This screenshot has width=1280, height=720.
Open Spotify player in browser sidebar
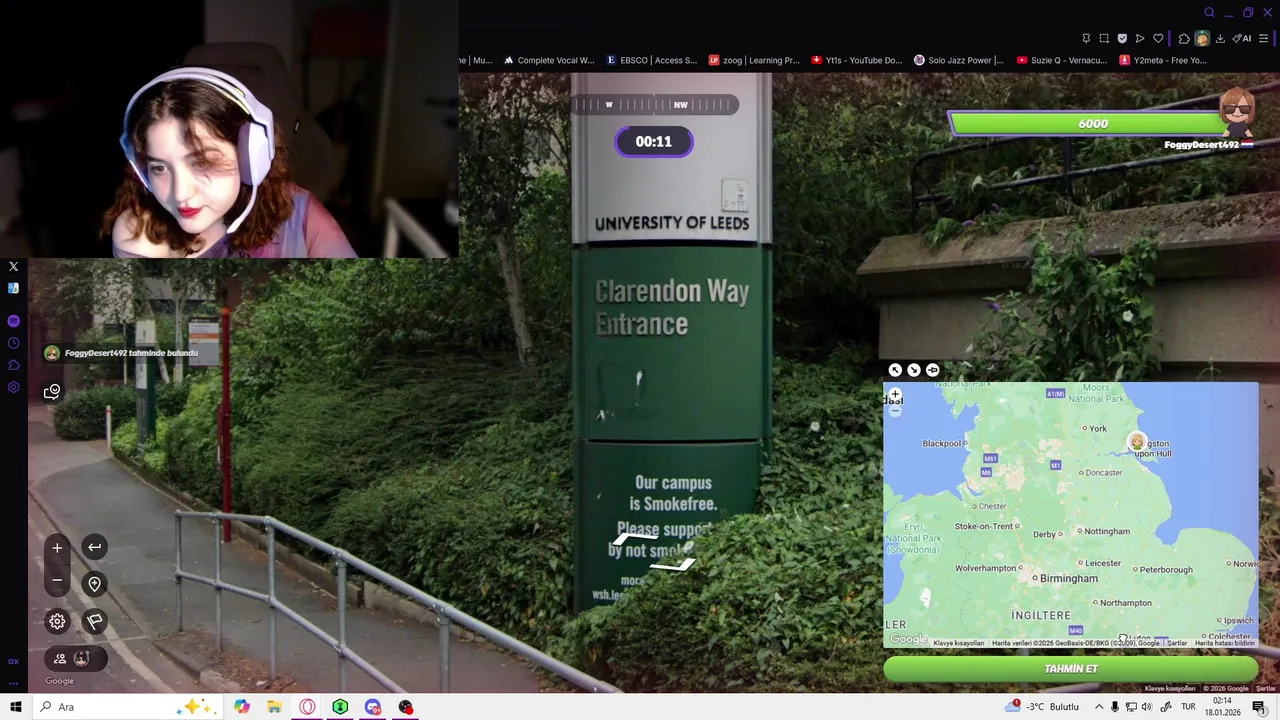coord(13,321)
